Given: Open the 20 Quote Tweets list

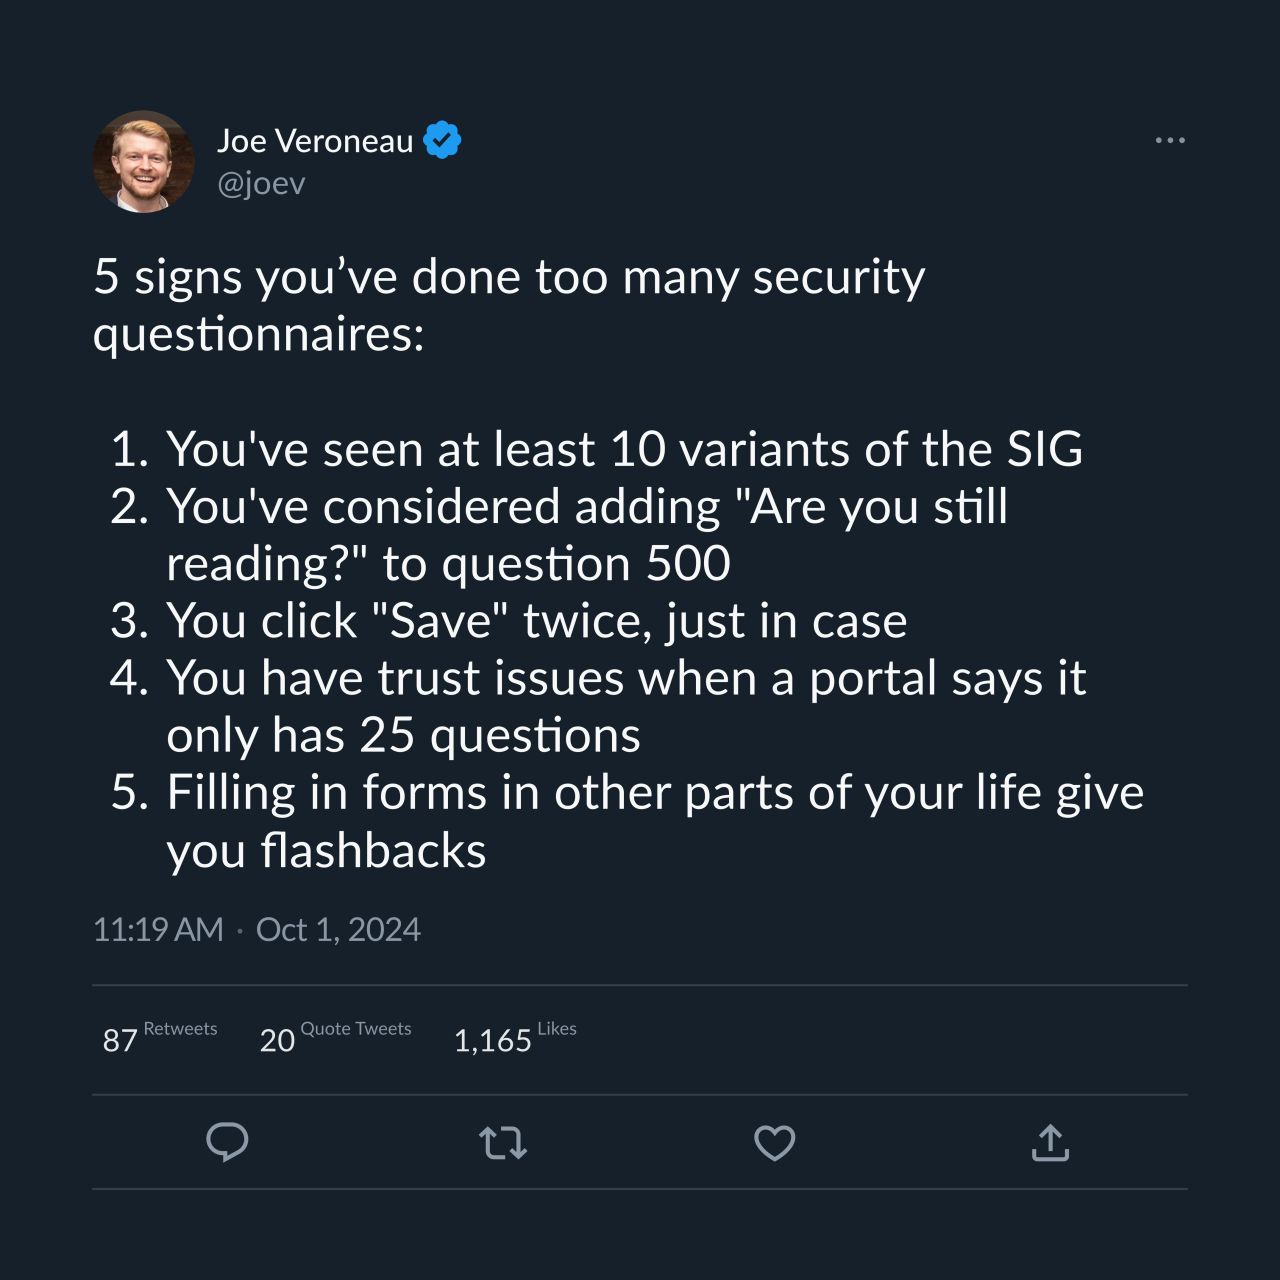Looking at the screenshot, I should point(335,1037).
